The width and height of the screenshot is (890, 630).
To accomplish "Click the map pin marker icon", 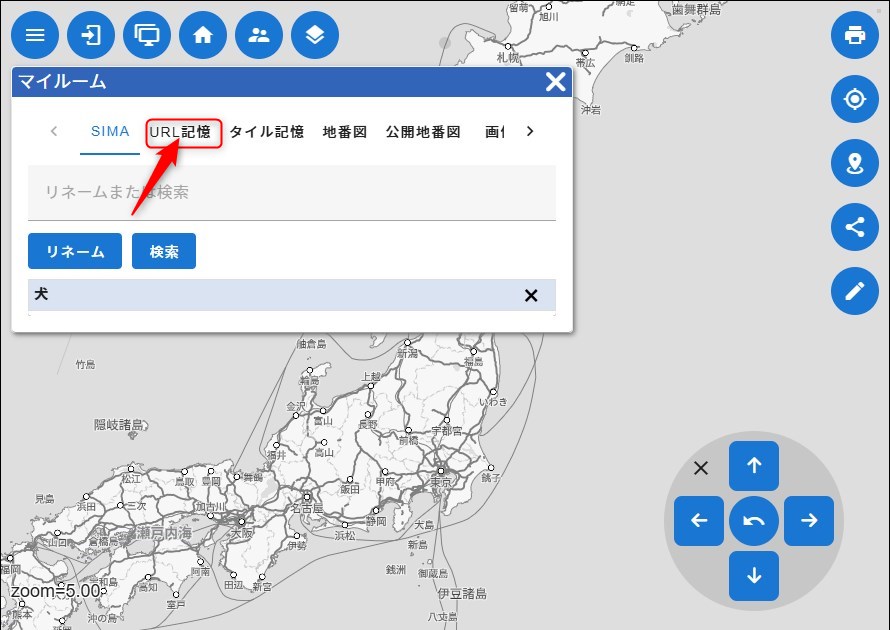I will click(854, 163).
